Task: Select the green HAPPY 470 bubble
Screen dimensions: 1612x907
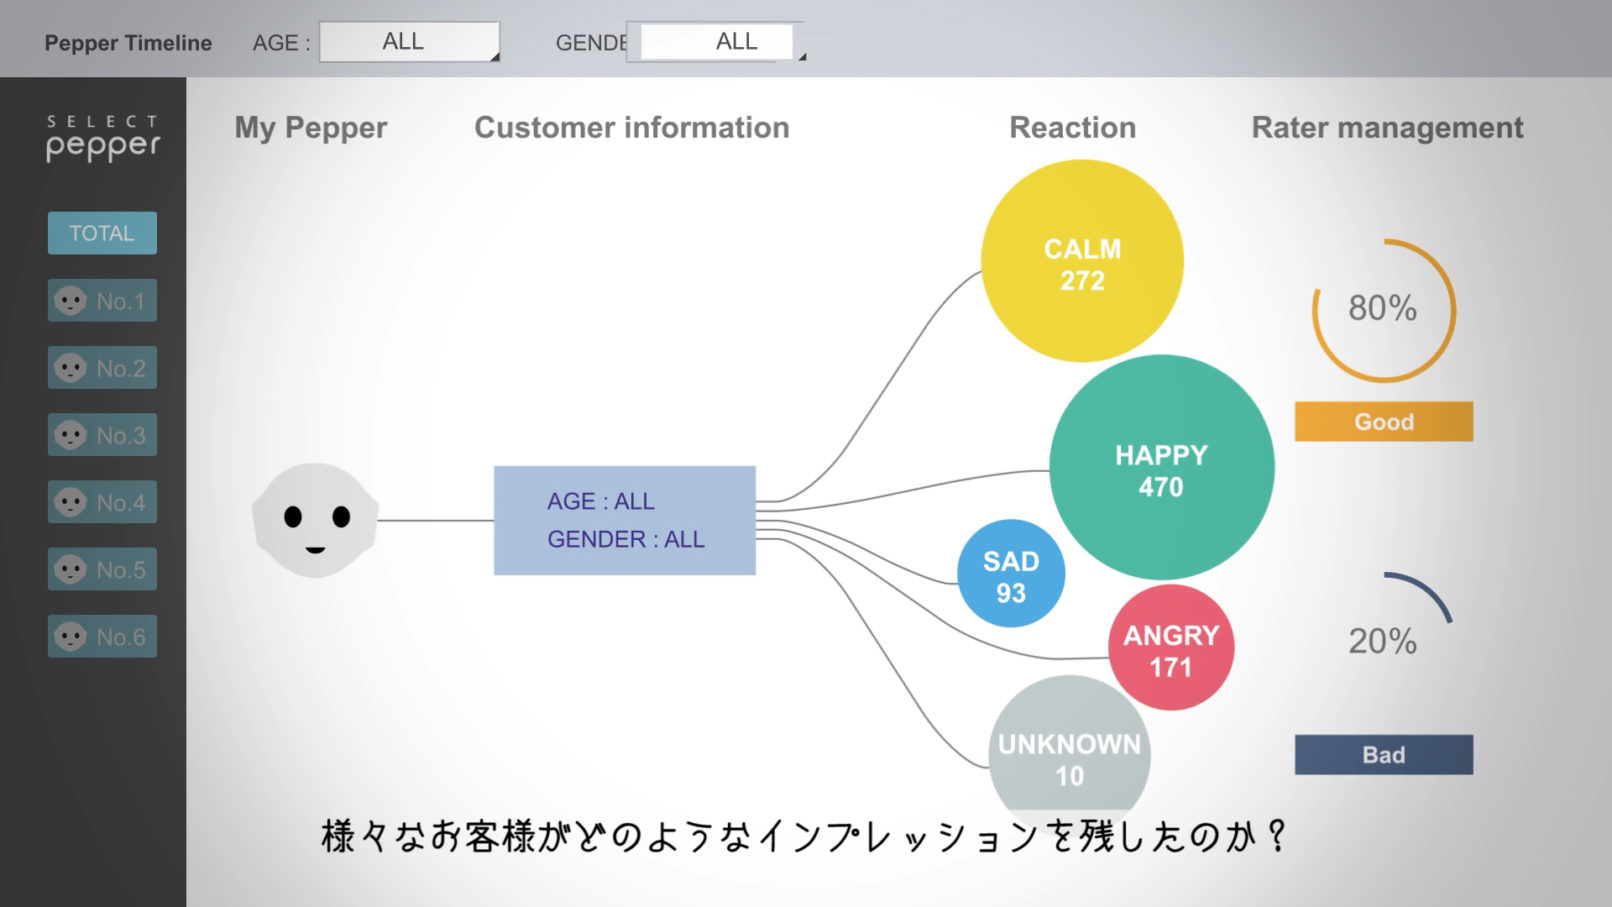Action: point(1161,468)
